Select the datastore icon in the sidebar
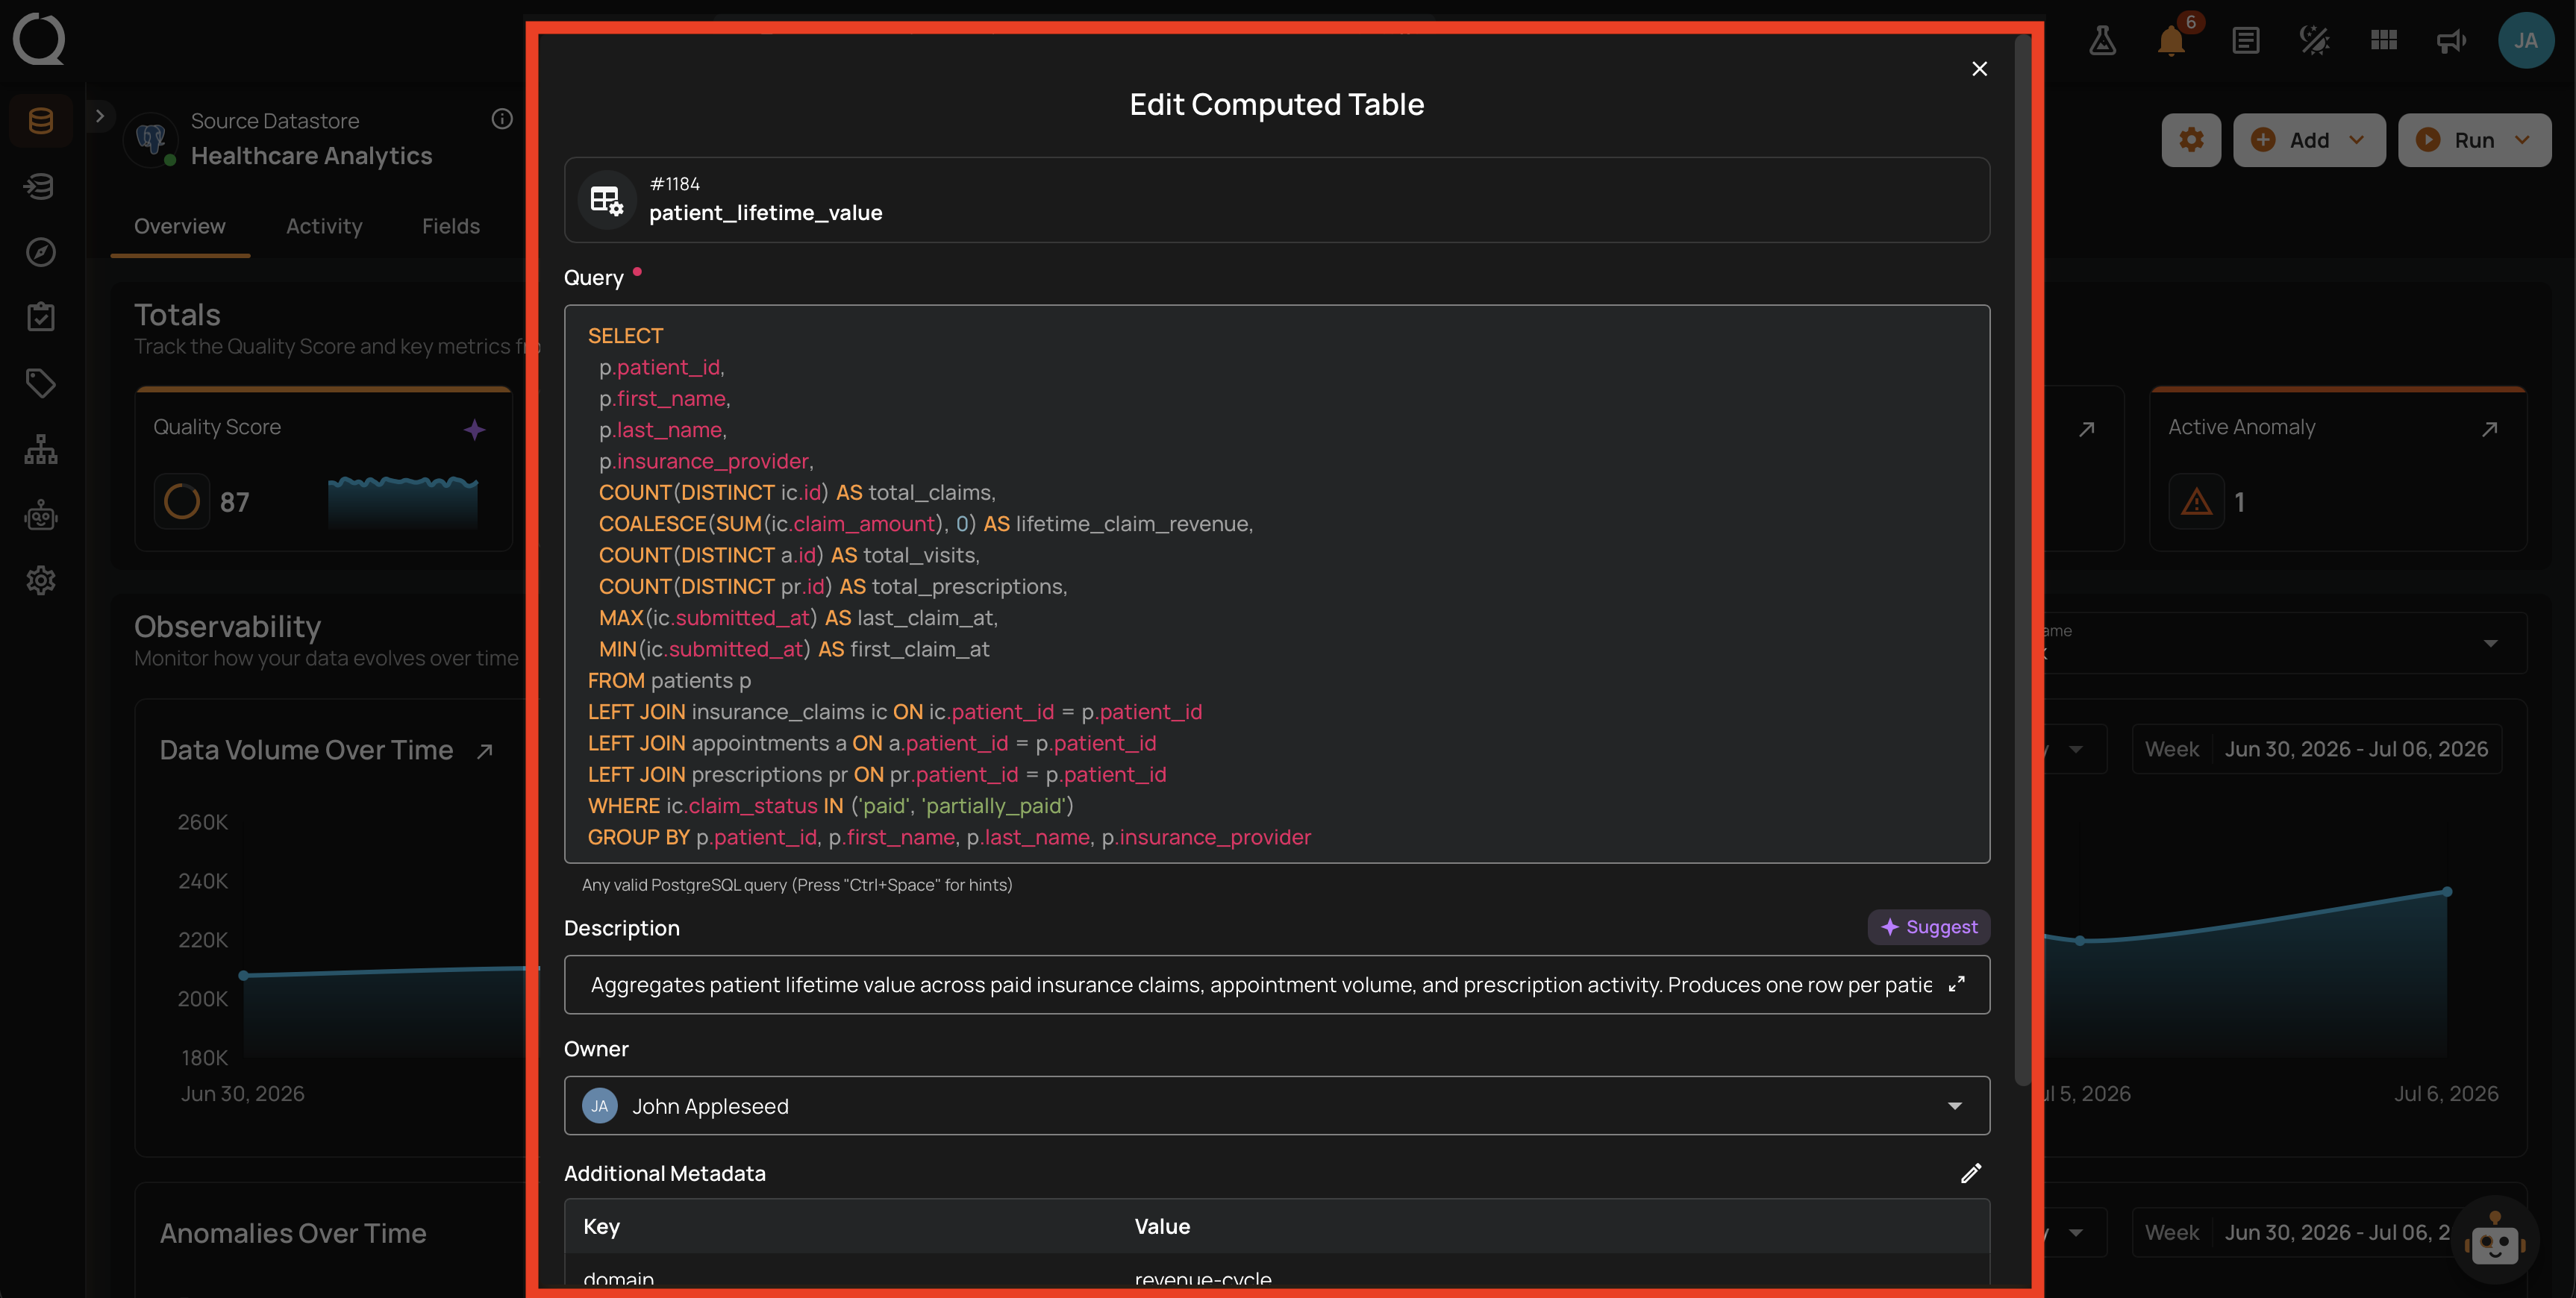Image resolution: width=2576 pixels, height=1298 pixels. coord(41,121)
